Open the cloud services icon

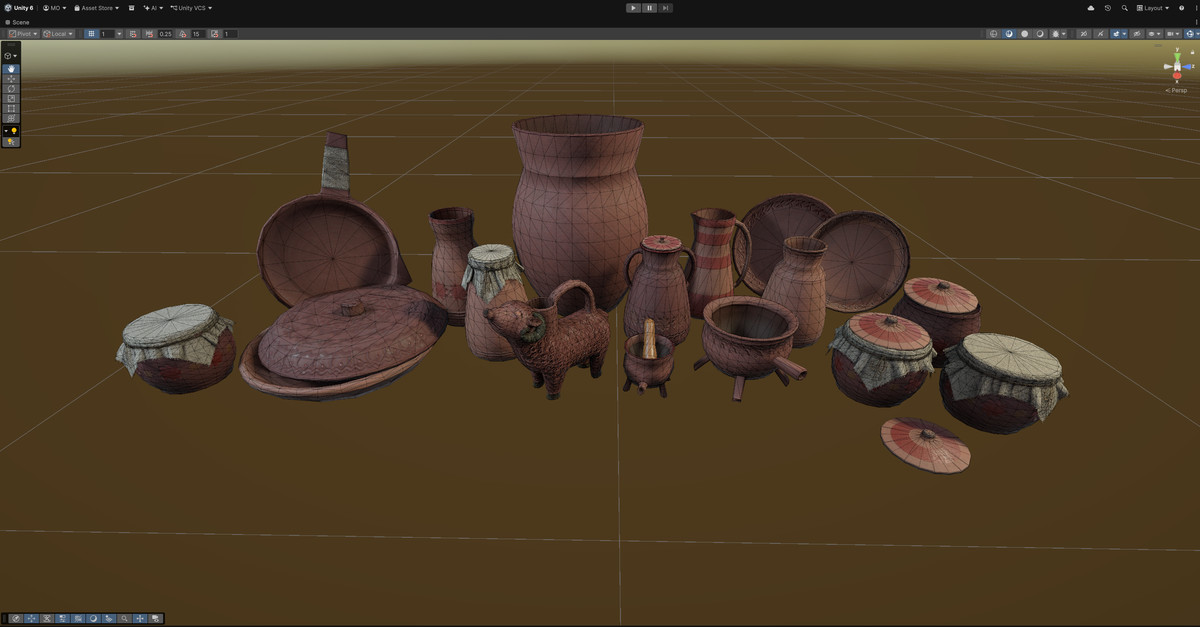1091,8
